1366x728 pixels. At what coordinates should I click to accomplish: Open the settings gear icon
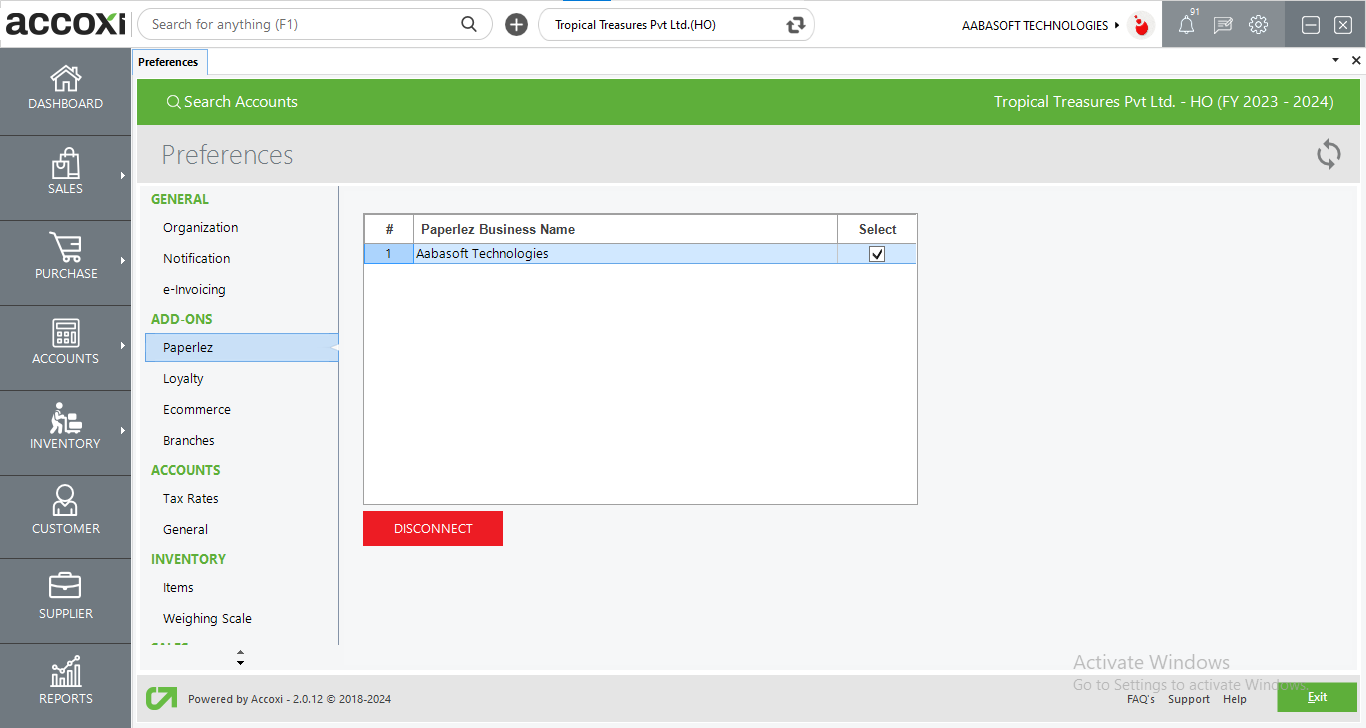tap(1258, 25)
